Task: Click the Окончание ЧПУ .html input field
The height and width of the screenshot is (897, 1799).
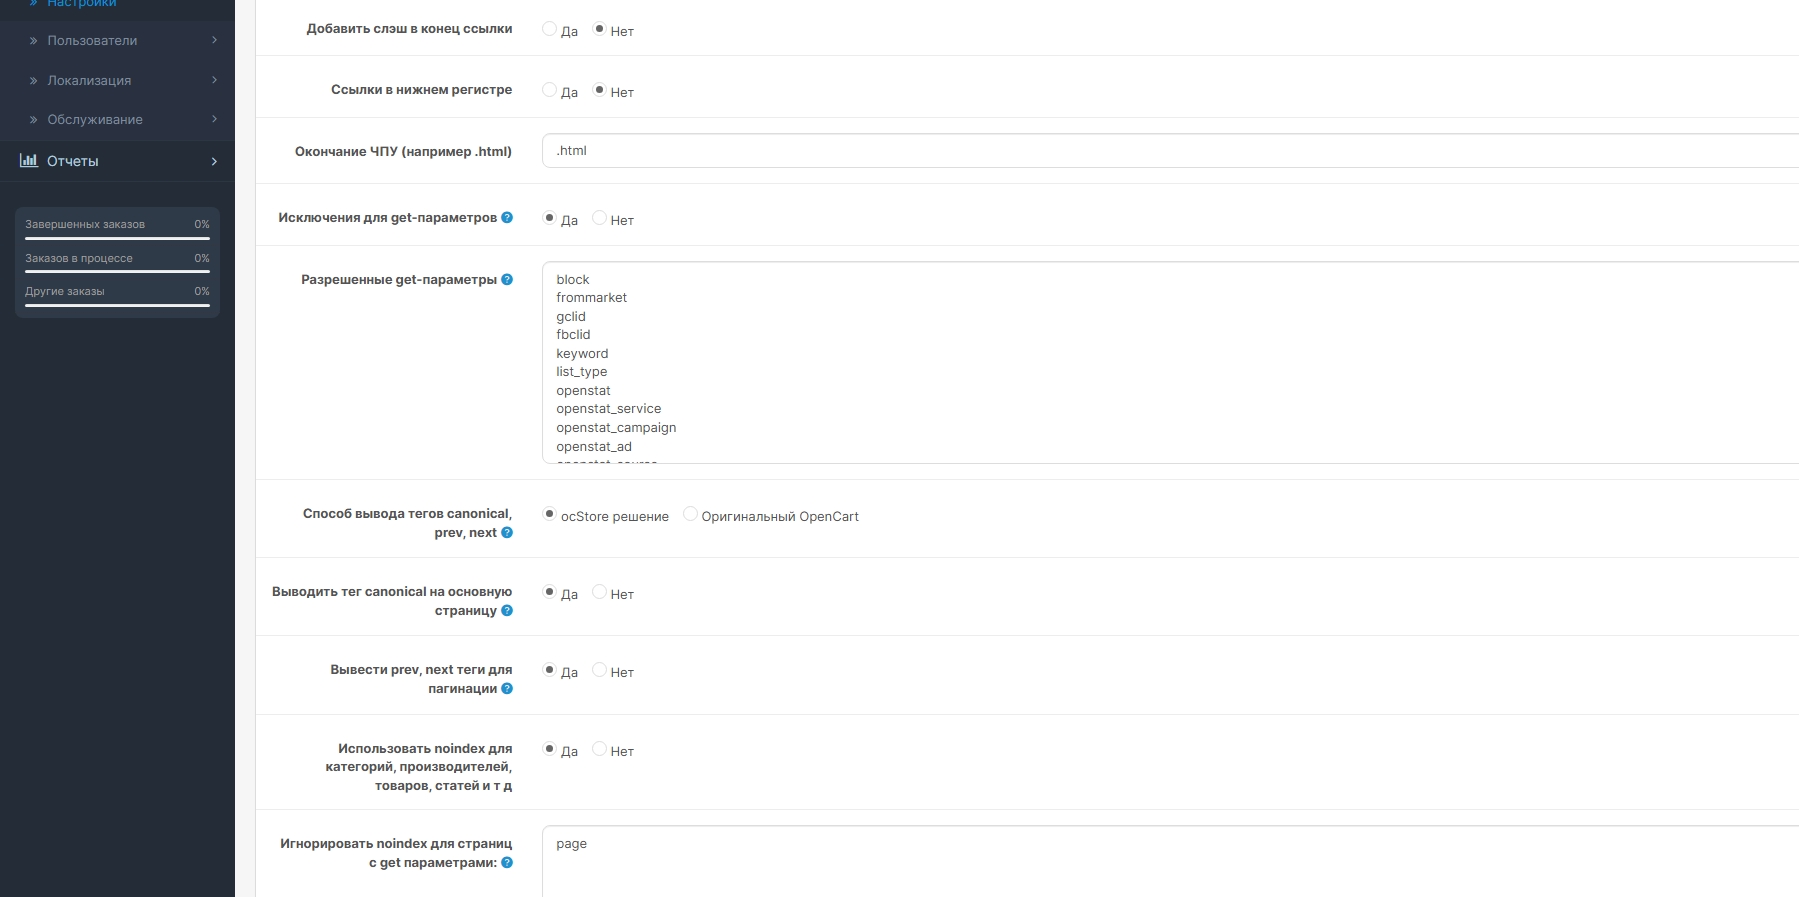Action: click(1170, 151)
